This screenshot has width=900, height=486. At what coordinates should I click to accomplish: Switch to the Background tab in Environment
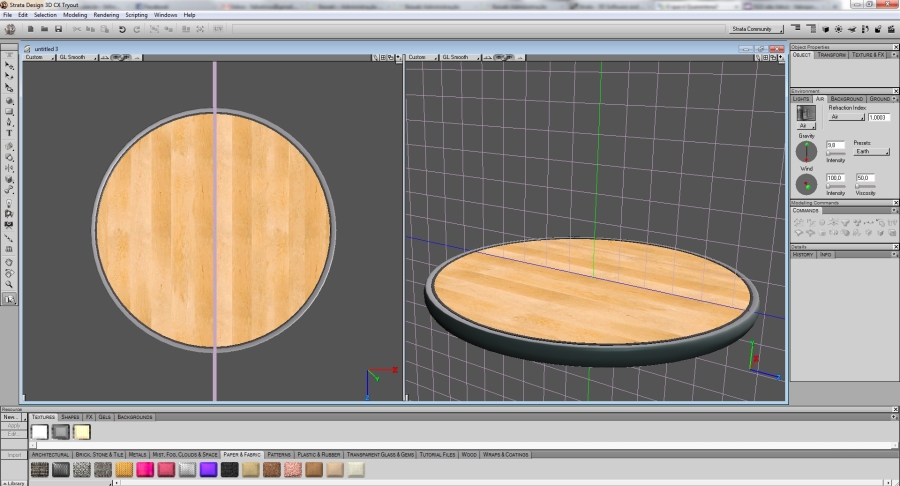coord(847,99)
